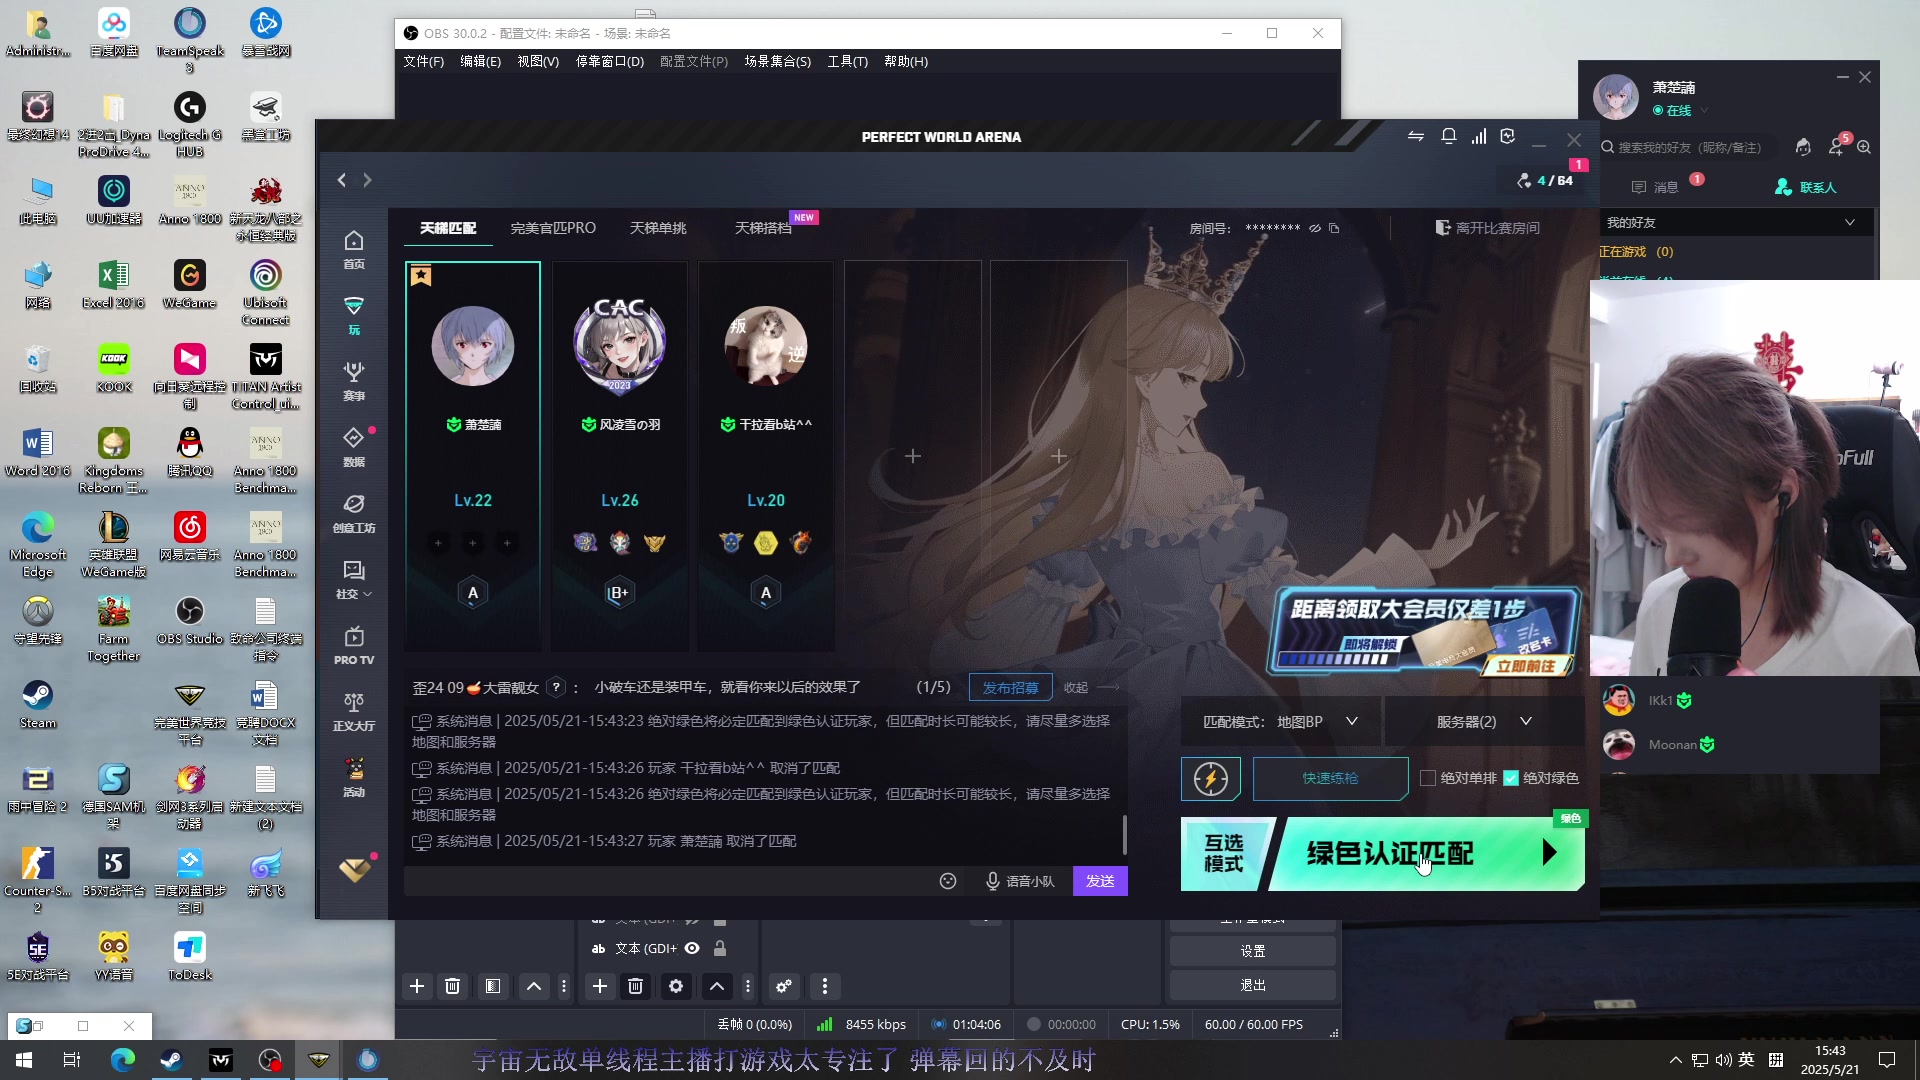The image size is (1920, 1080).
Task: Click the add friend icon in the friends panel
Action: [1836, 147]
